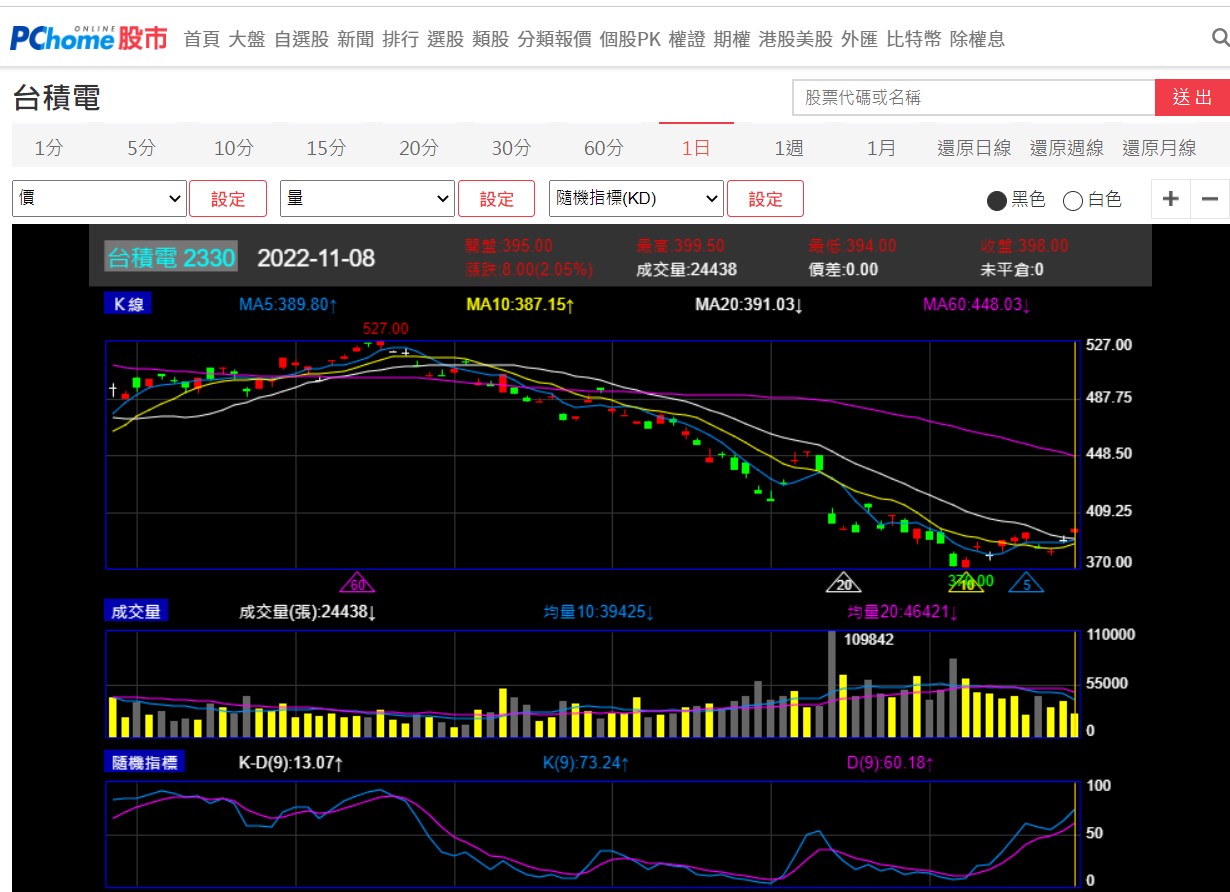Open 新聞 in the navigation bar
The height and width of the screenshot is (892, 1230).
(355, 39)
